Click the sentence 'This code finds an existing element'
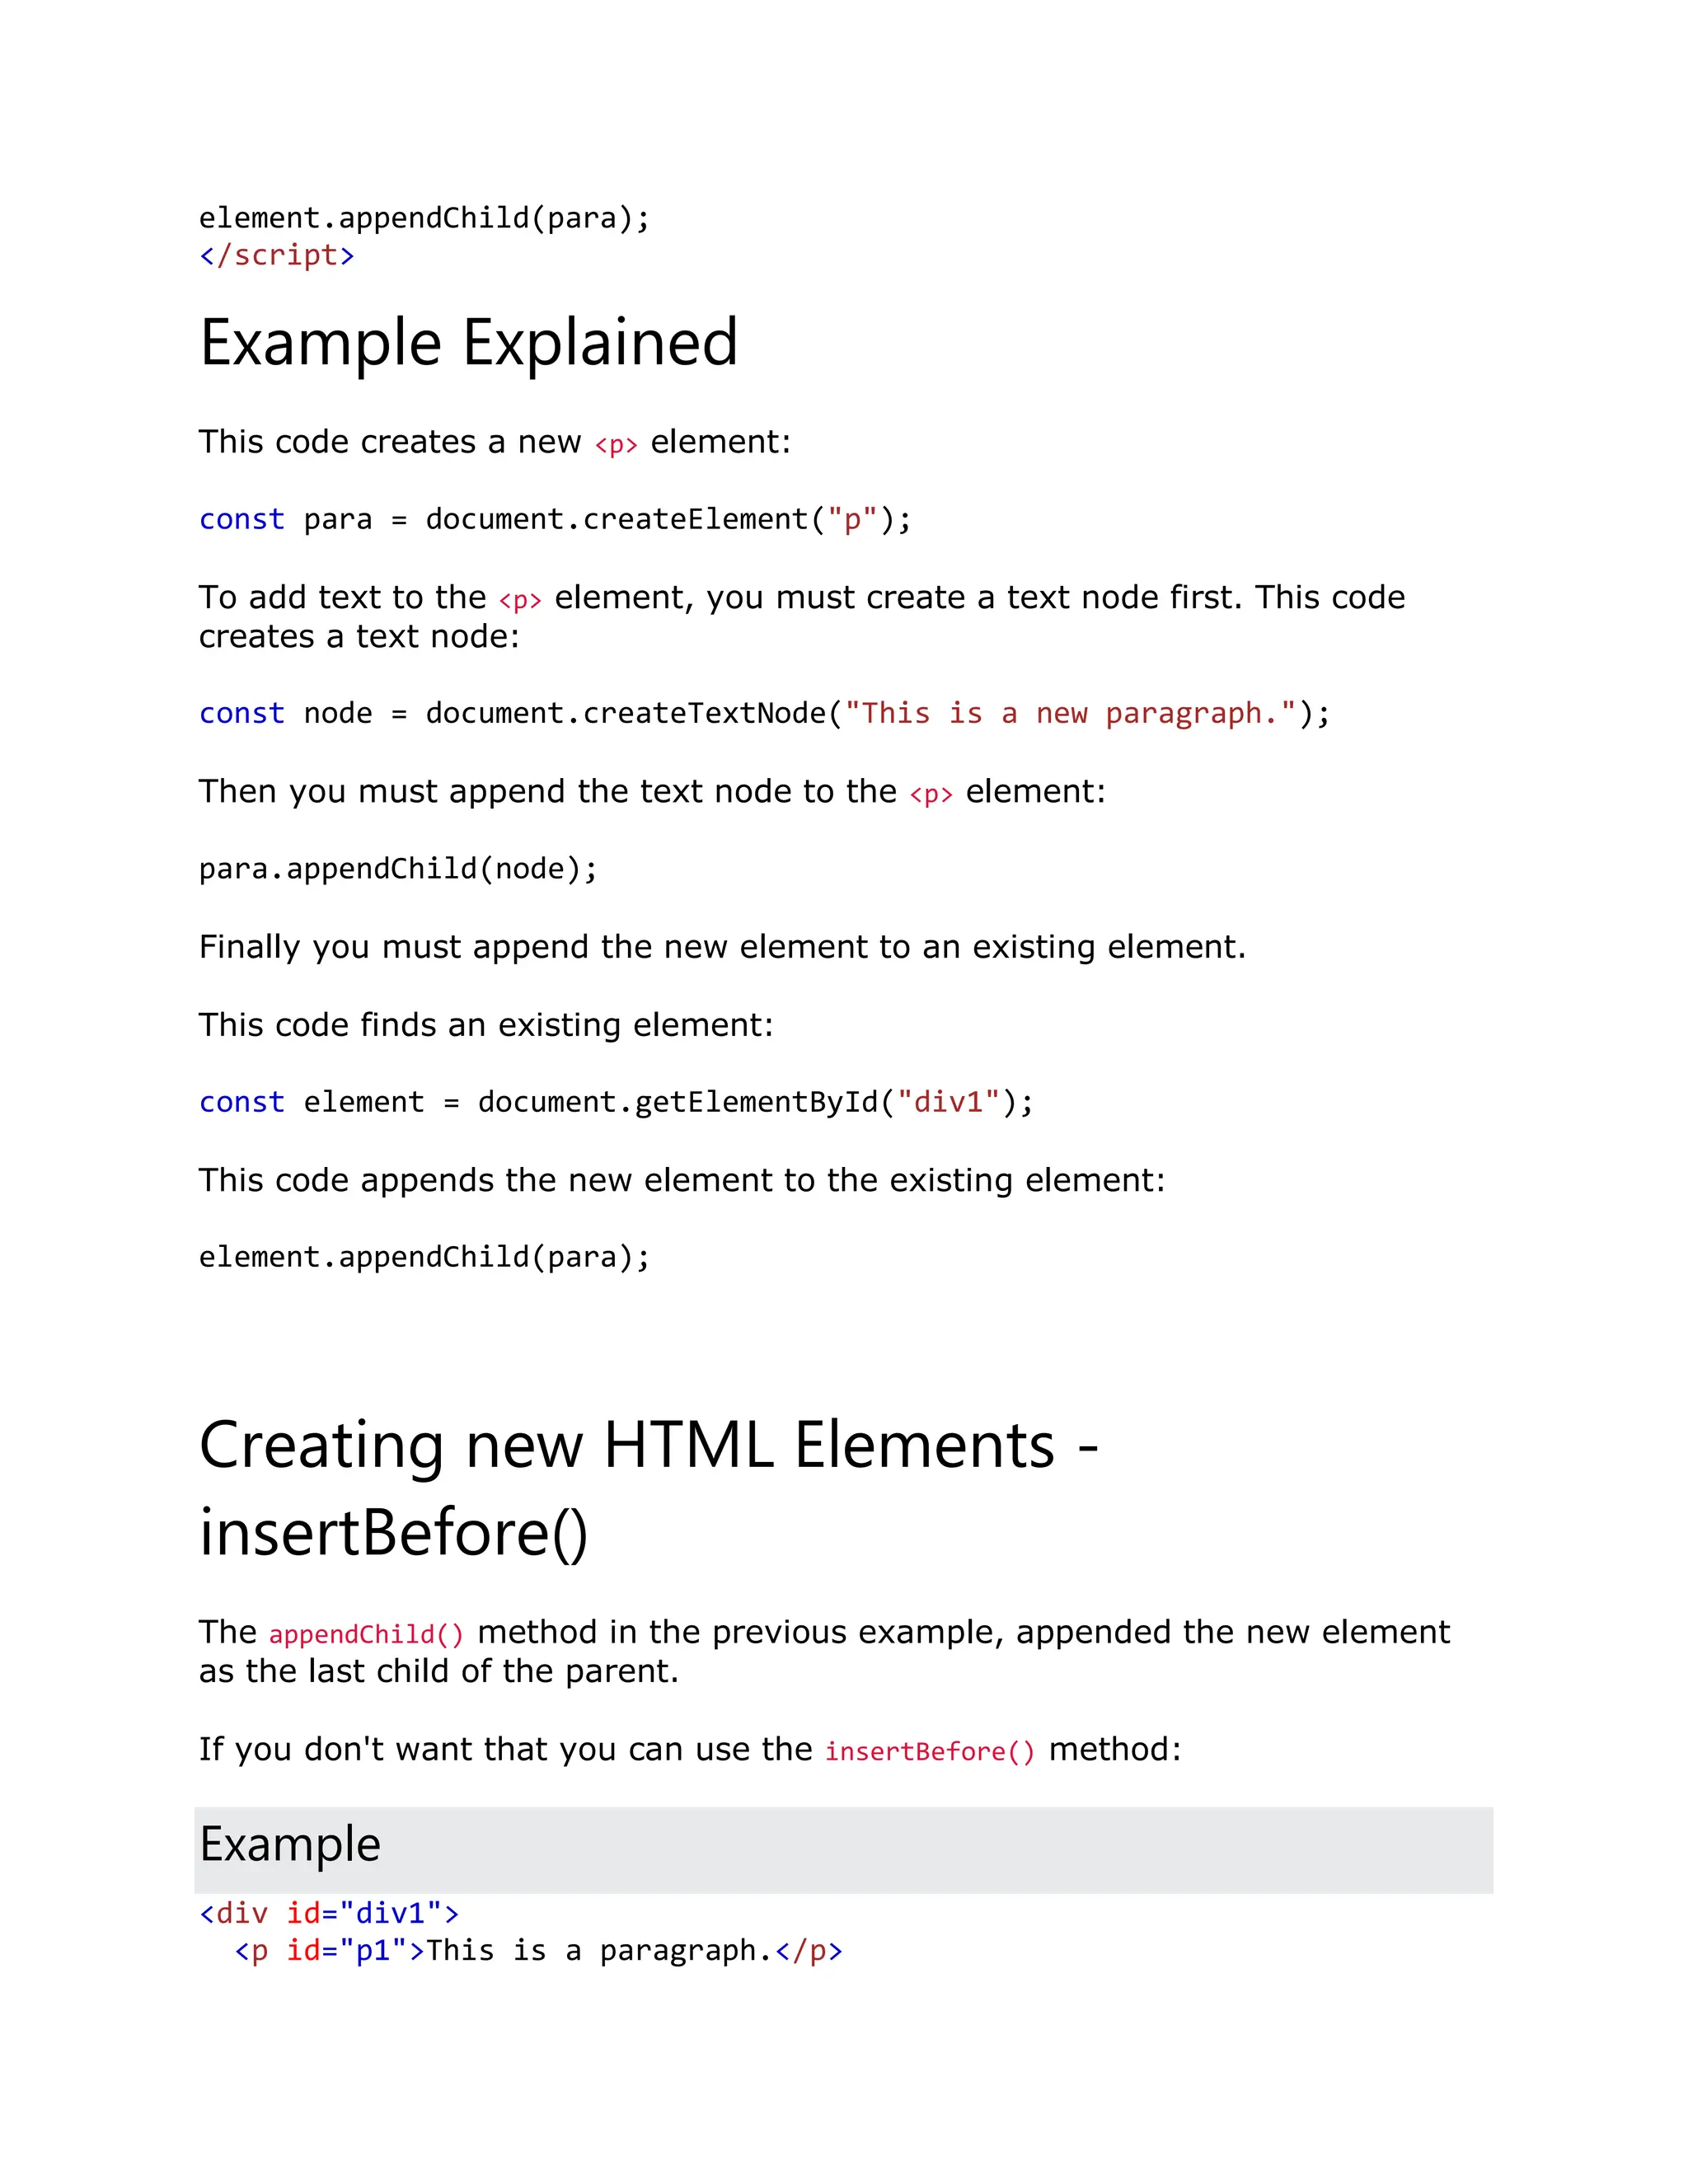The width and height of the screenshot is (1688, 2184). pos(486,1025)
